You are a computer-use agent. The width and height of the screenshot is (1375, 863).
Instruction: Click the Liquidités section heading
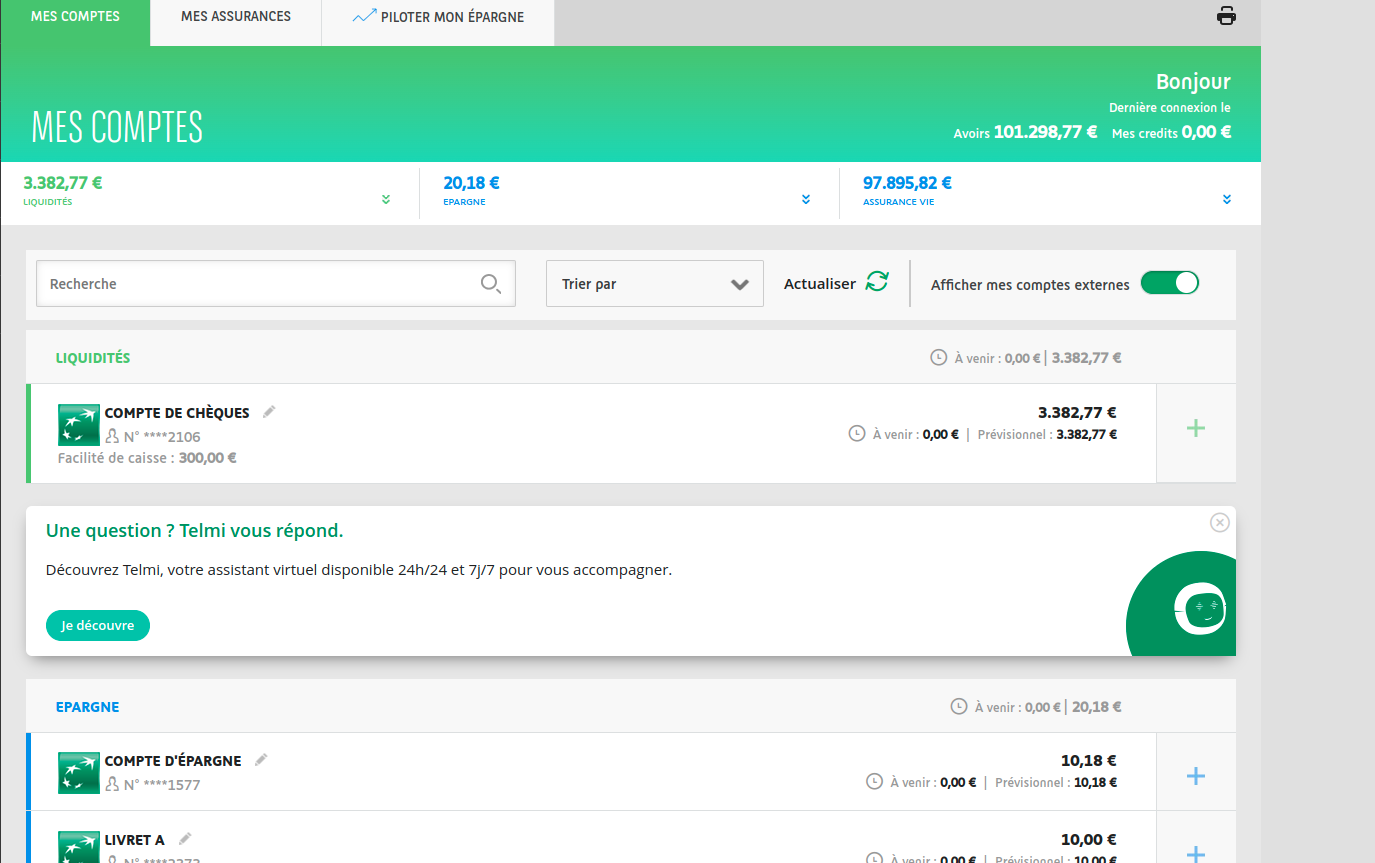point(93,358)
